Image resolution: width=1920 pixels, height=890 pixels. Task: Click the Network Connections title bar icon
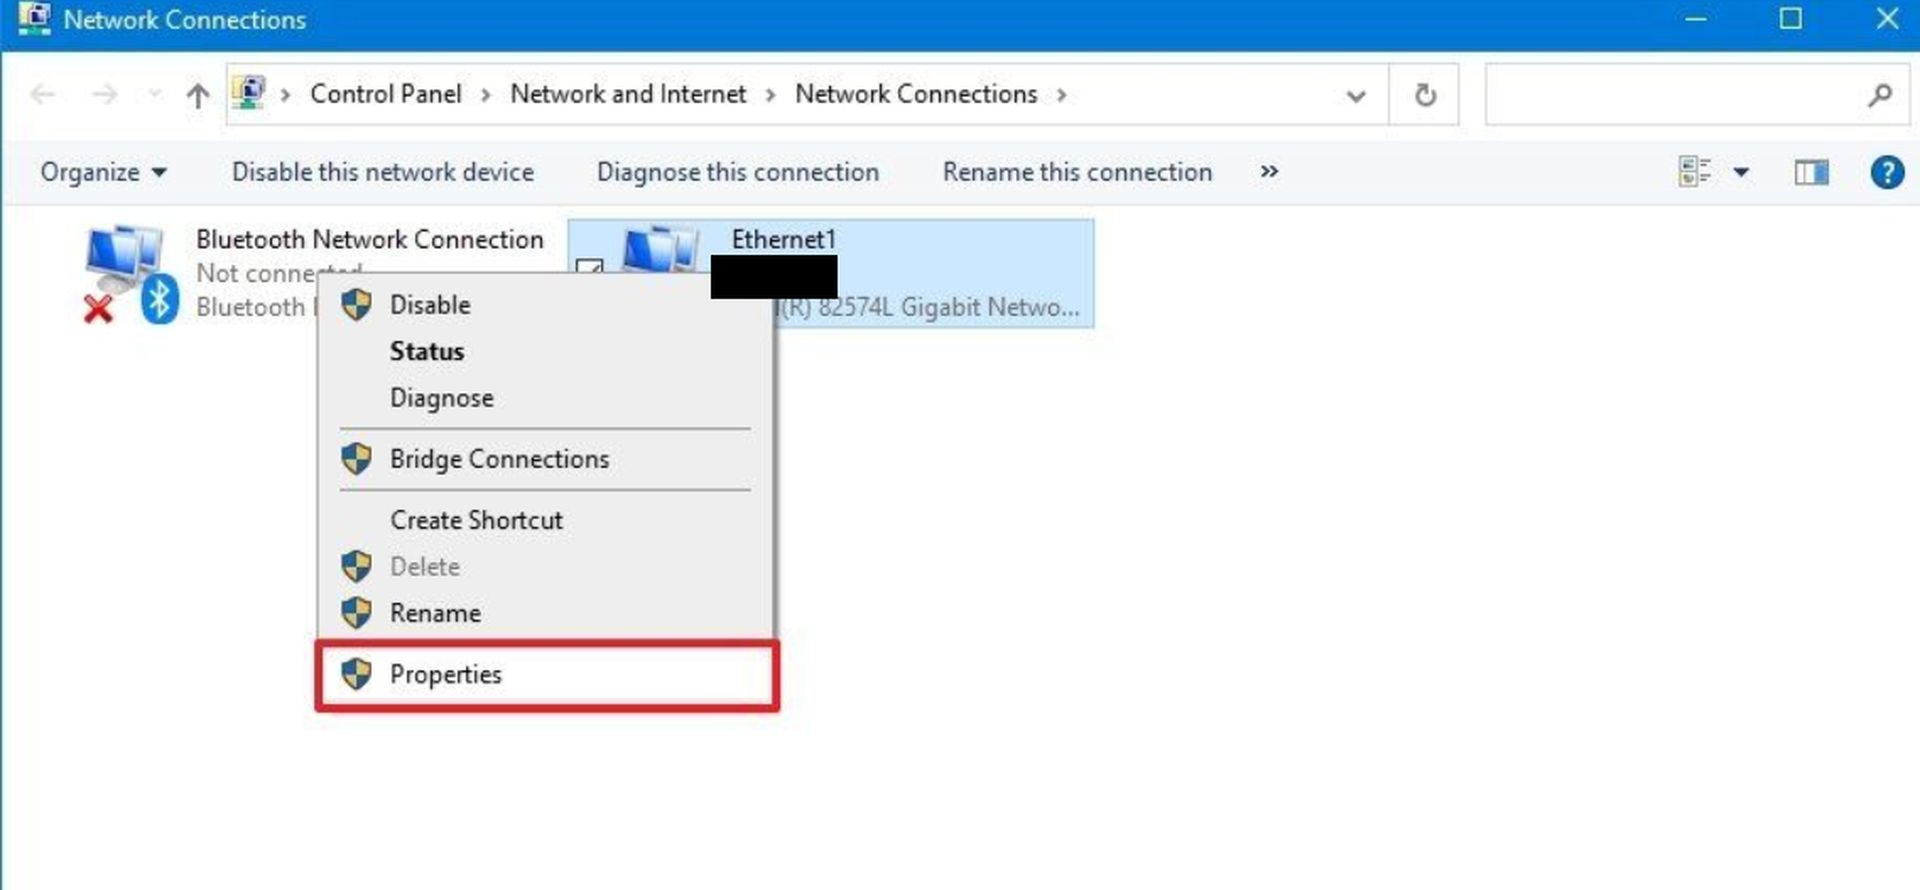tap(34, 19)
